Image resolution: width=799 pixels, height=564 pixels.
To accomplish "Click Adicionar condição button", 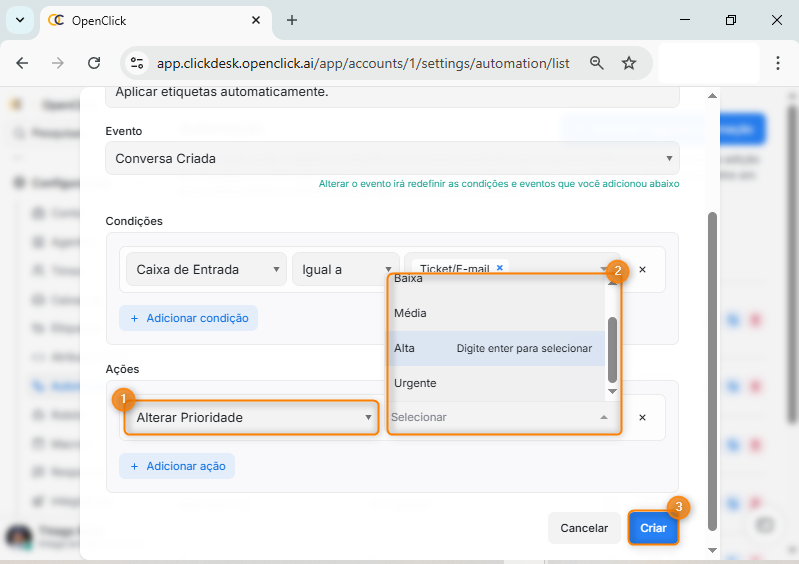I will point(188,318).
